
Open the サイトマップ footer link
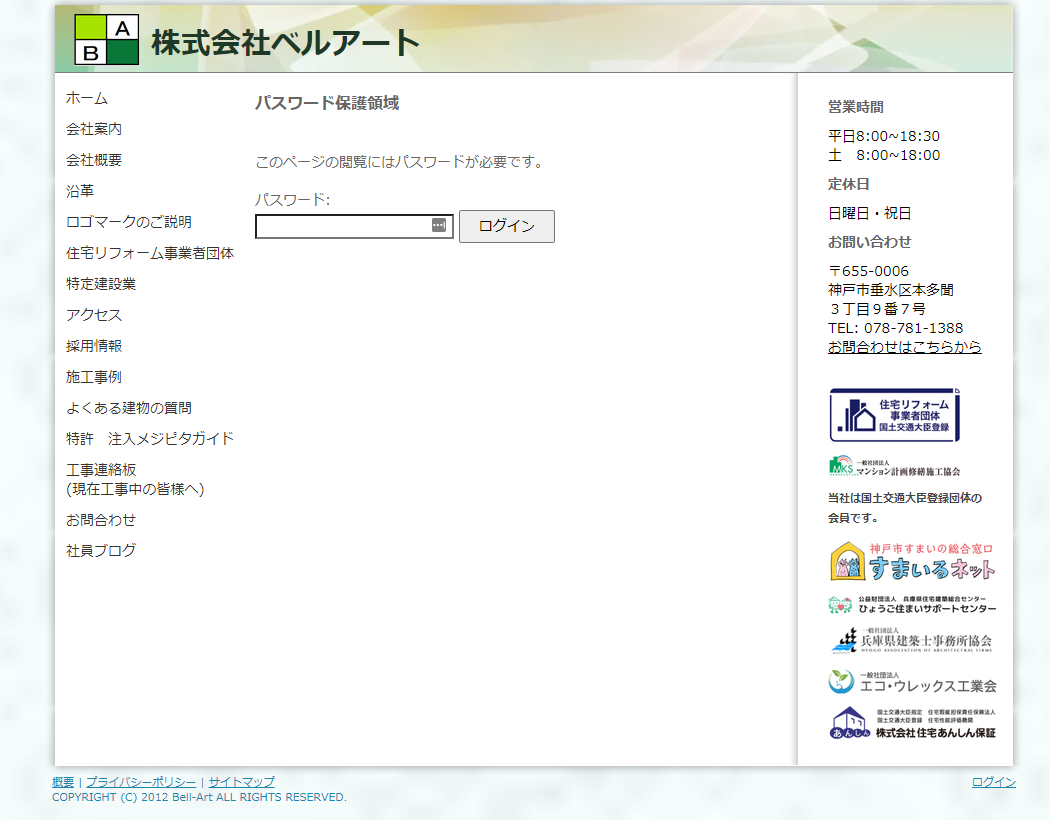(240, 782)
